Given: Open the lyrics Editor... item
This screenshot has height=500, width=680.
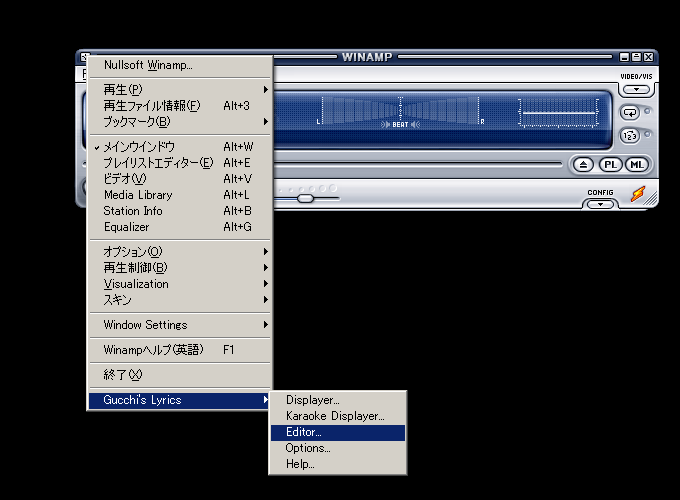Looking at the screenshot, I should [338, 432].
